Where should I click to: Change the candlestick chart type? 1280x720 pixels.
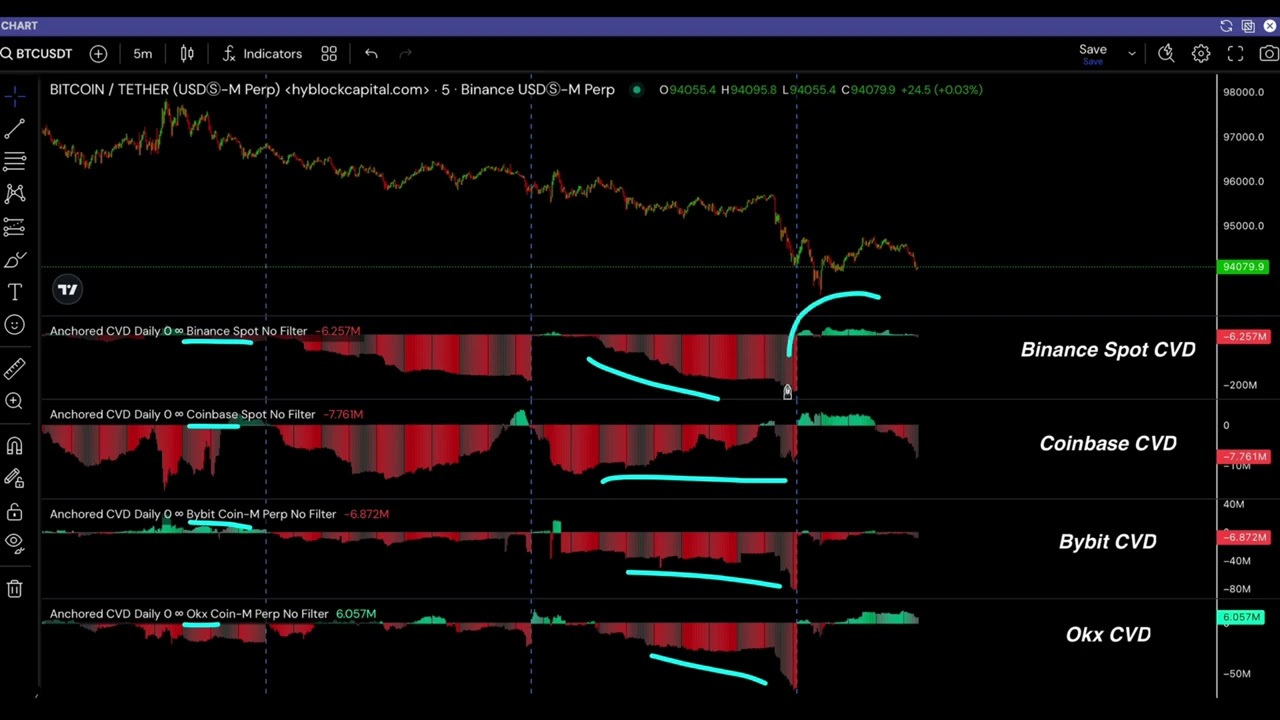pos(187,54)
